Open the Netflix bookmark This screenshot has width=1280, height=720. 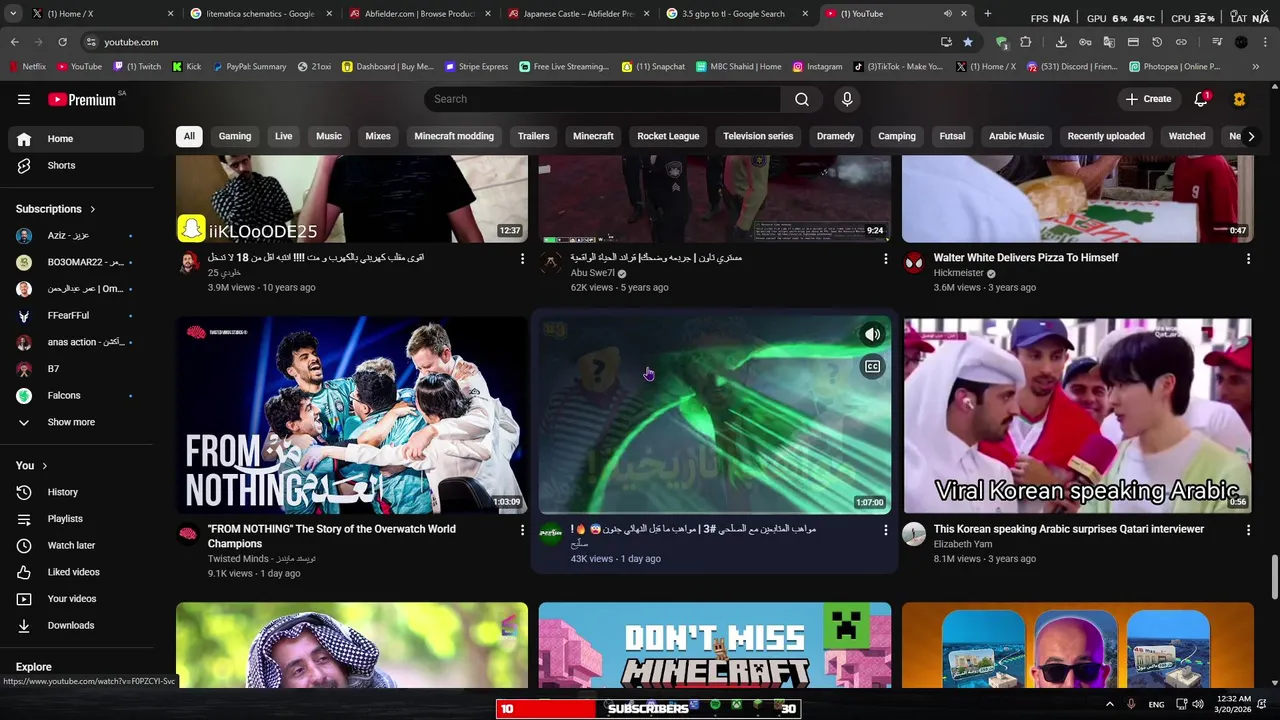pyautogui.click(x=26, y=67)
